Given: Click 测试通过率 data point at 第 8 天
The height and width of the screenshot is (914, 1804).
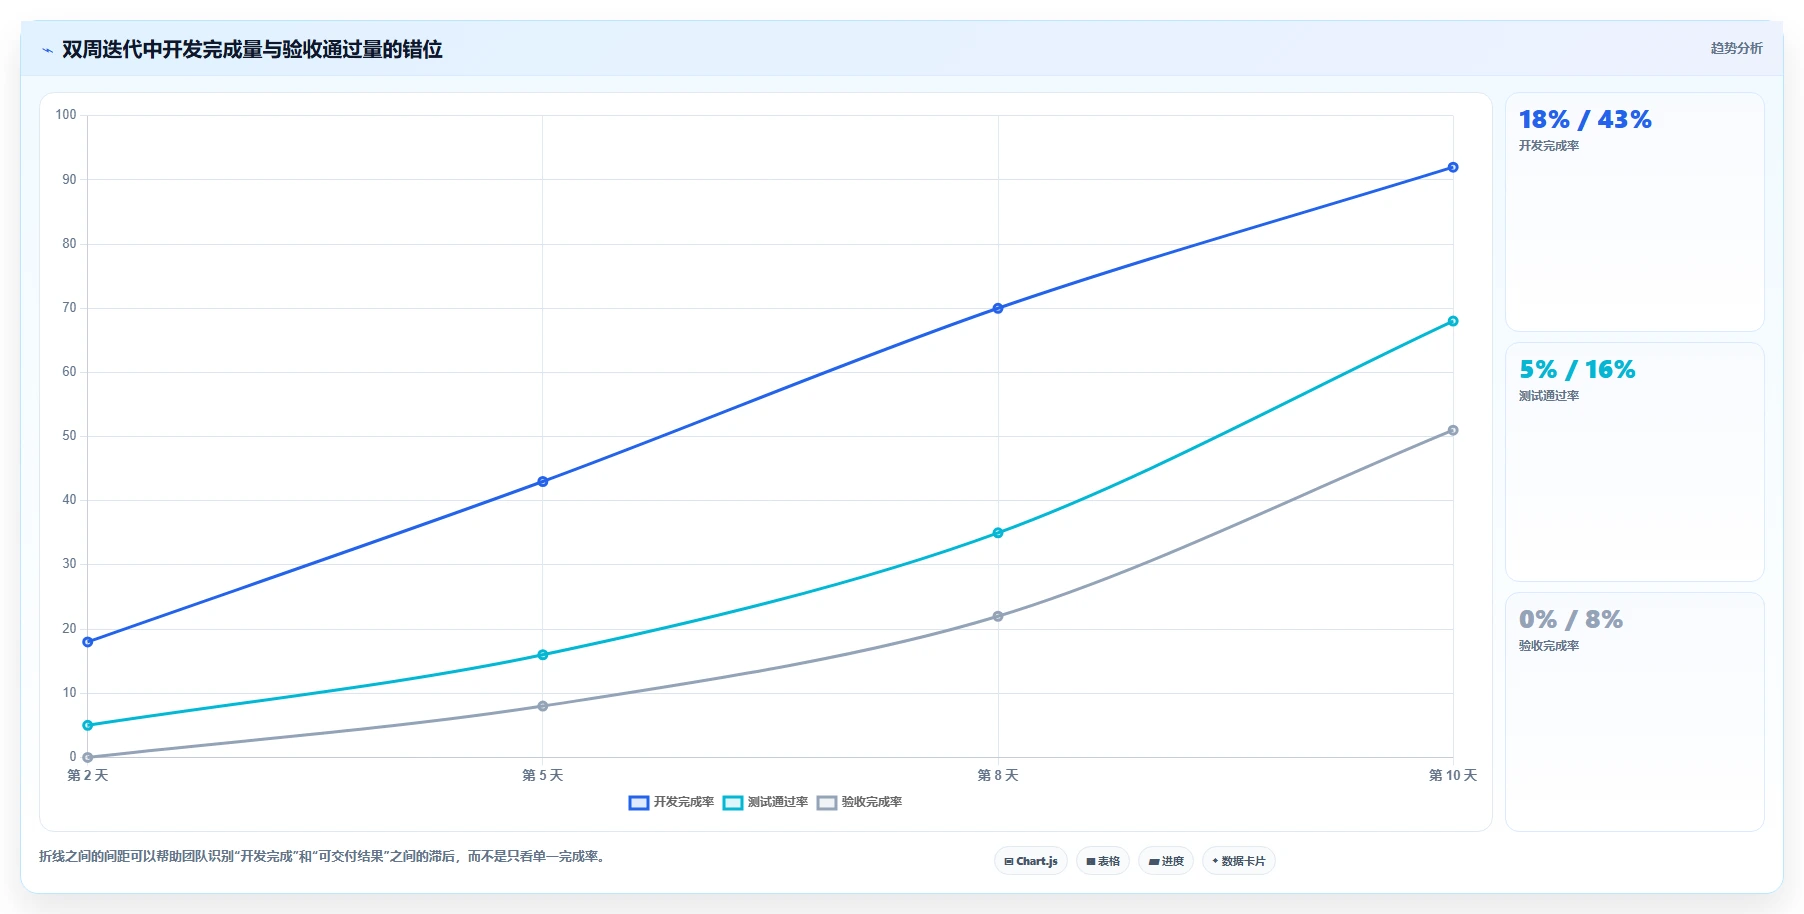Looking at the screenshot, I should (998, 533).
